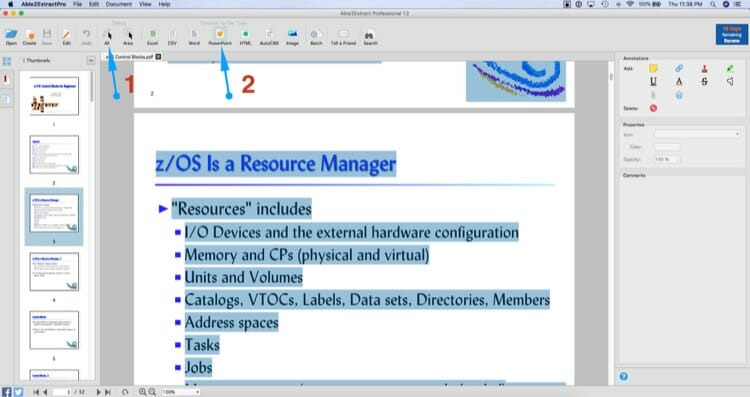Add a stamp annotation
The width and height of the screenshot is (750, 397).
[x=705, y=68]
